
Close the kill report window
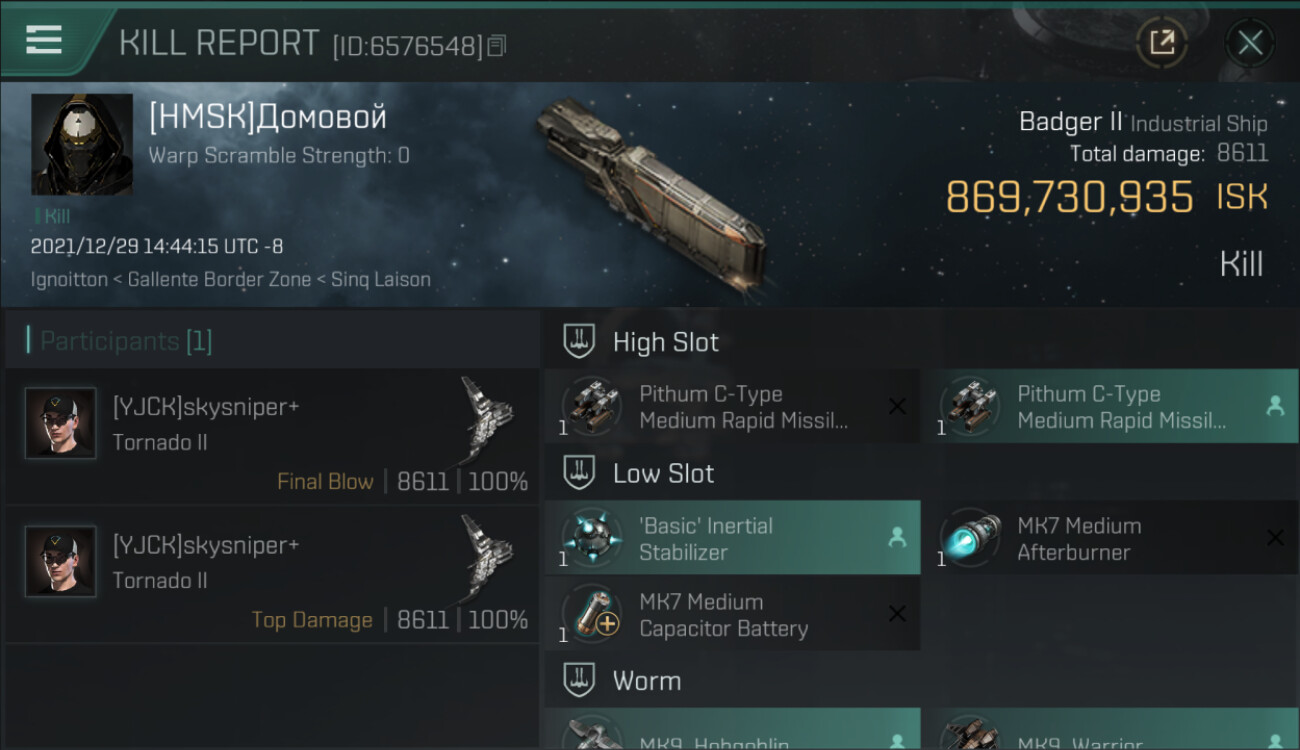click(x=1250, y=43)
